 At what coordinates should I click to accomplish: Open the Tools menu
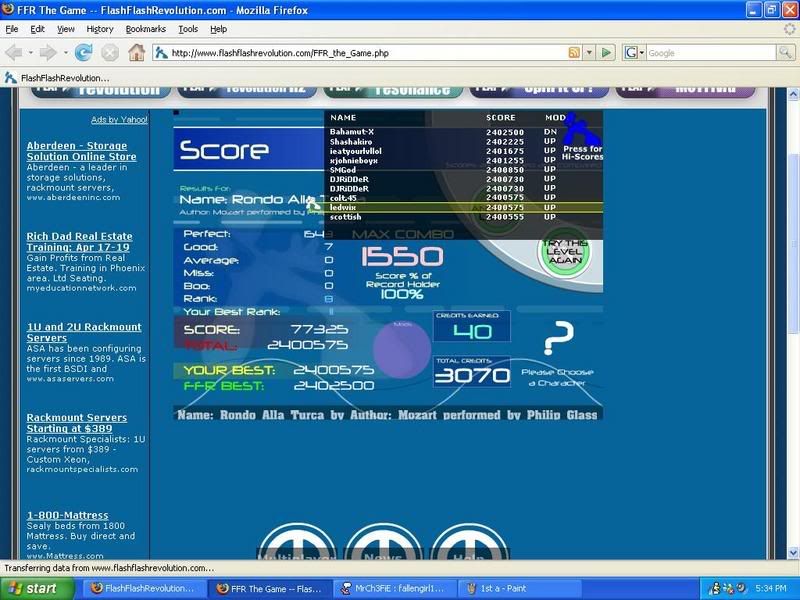click(x=188, y=29)
